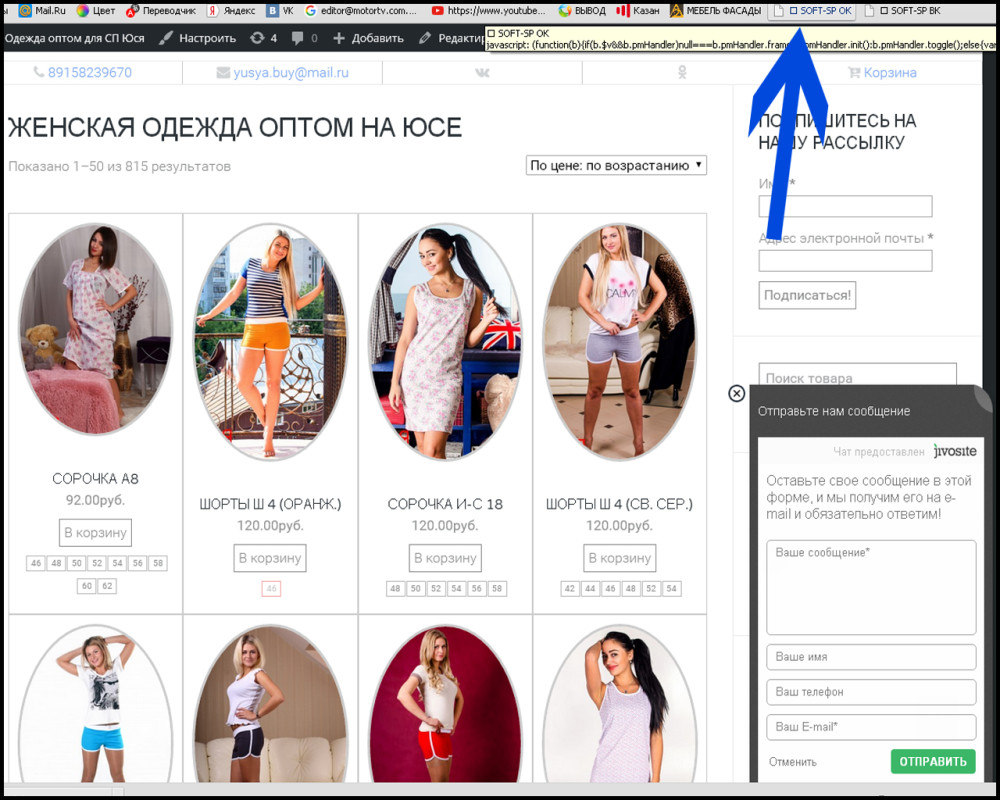The image size is (1000, 800).
Task: Open the Переводчик bookmark
Action: (161, 11)
